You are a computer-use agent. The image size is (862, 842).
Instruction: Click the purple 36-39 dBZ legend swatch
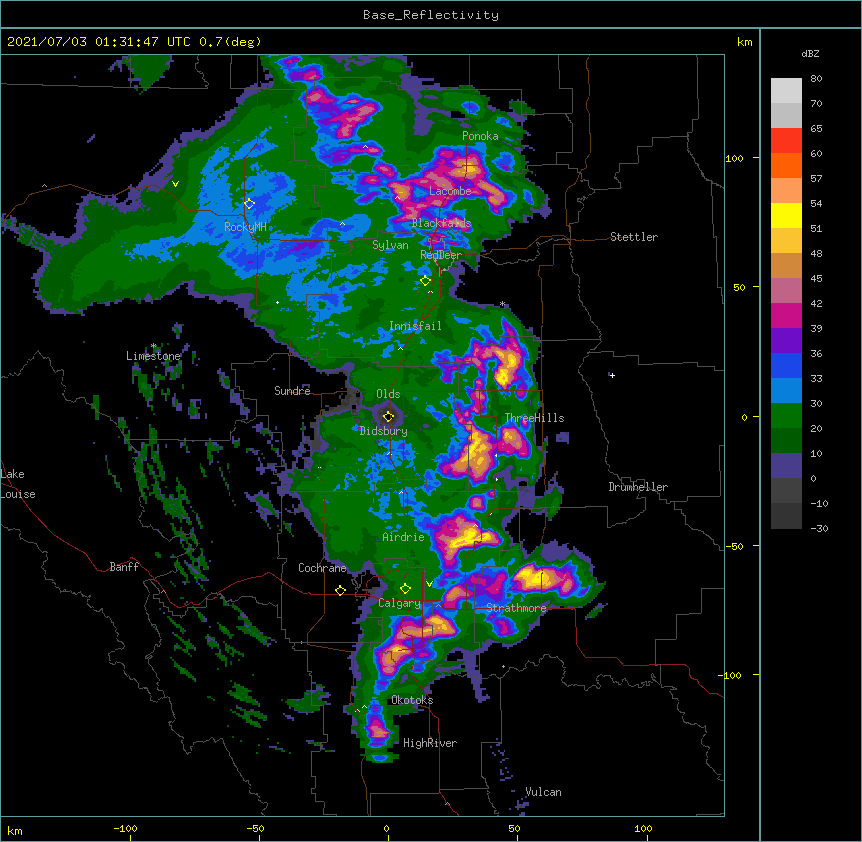coord(786,340)
